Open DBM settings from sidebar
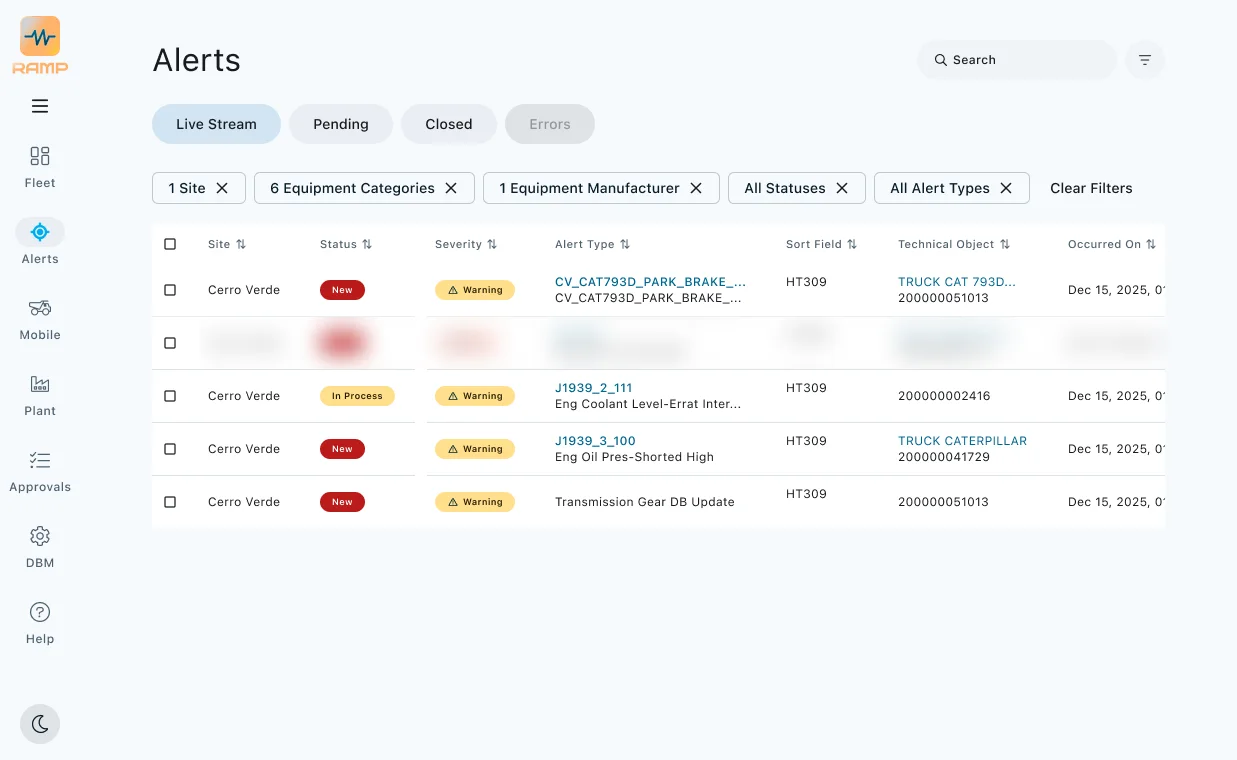 40,547
